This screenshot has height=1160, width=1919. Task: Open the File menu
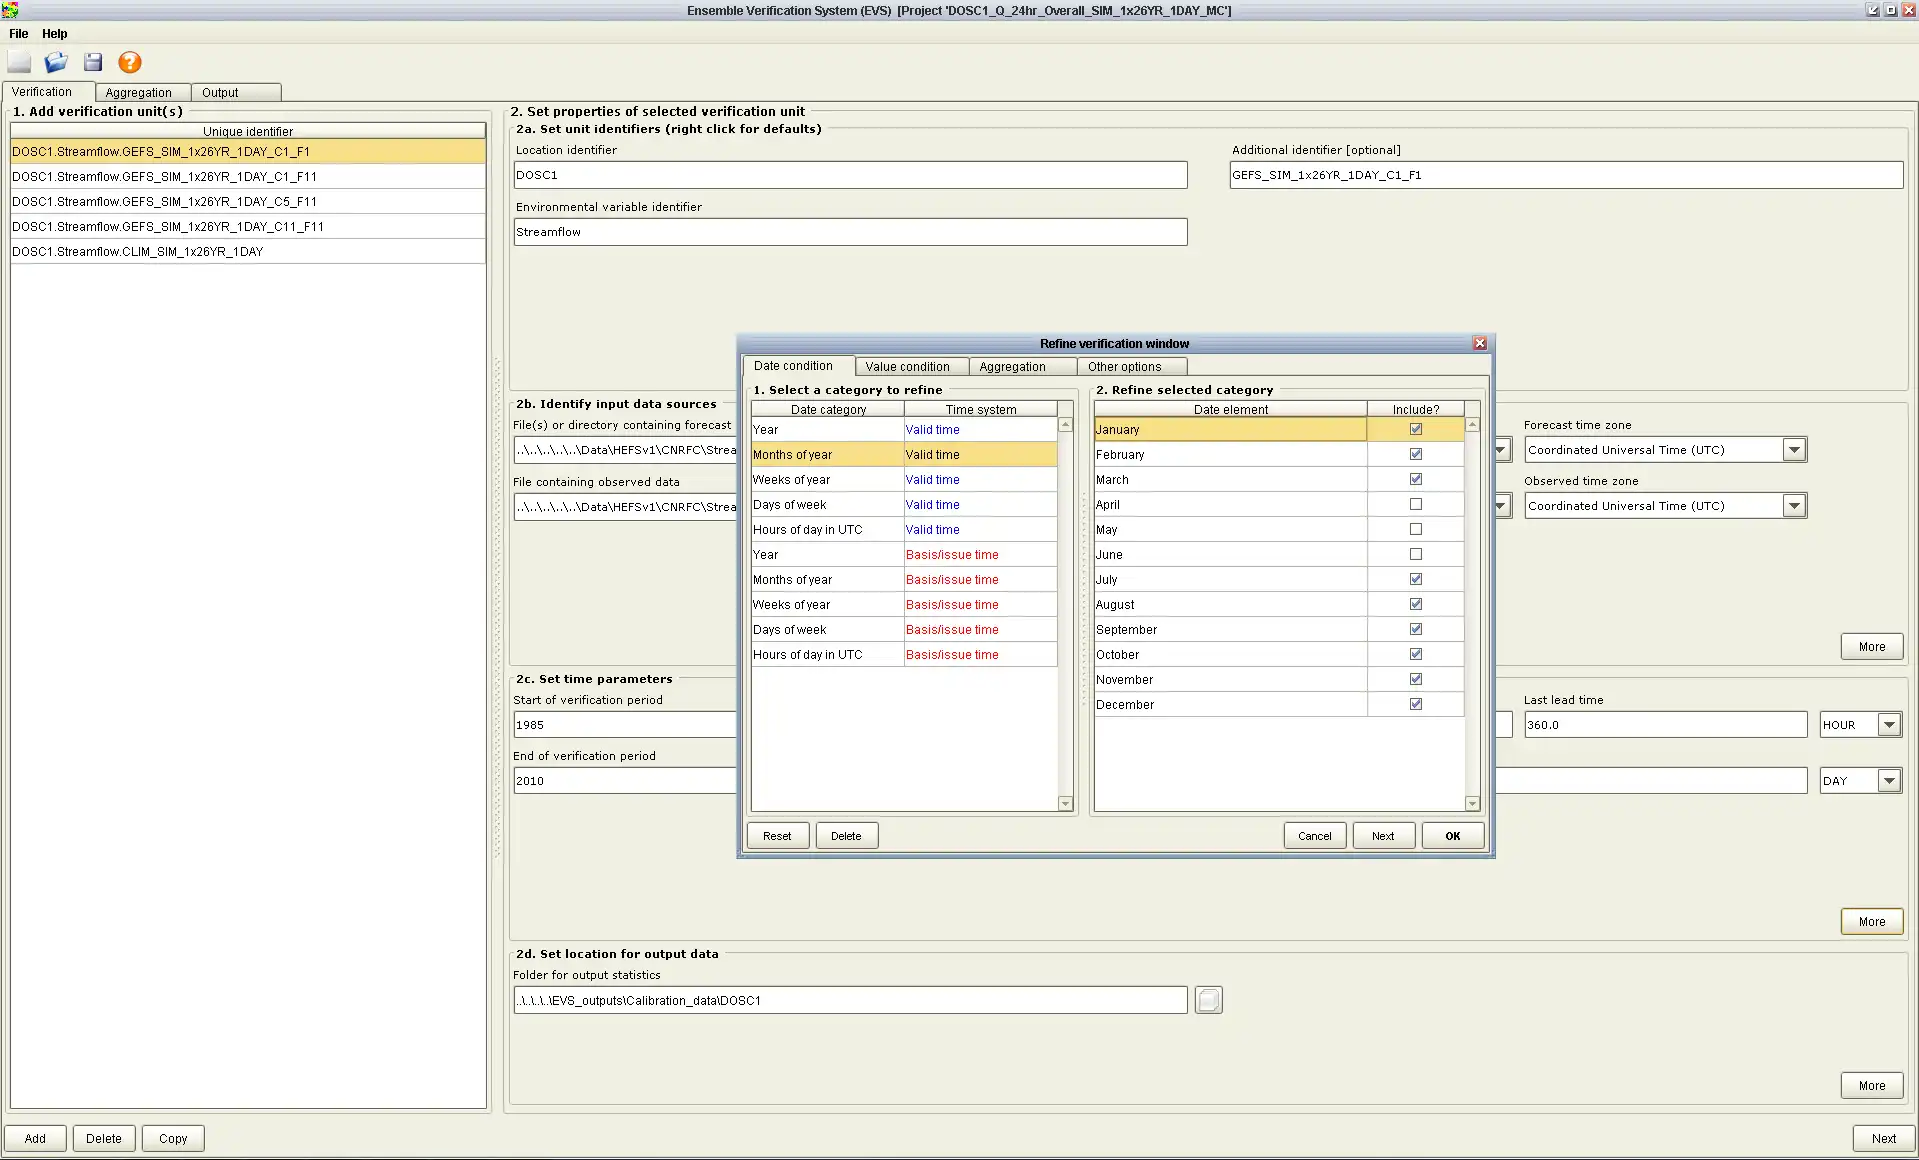coord(19,34)
